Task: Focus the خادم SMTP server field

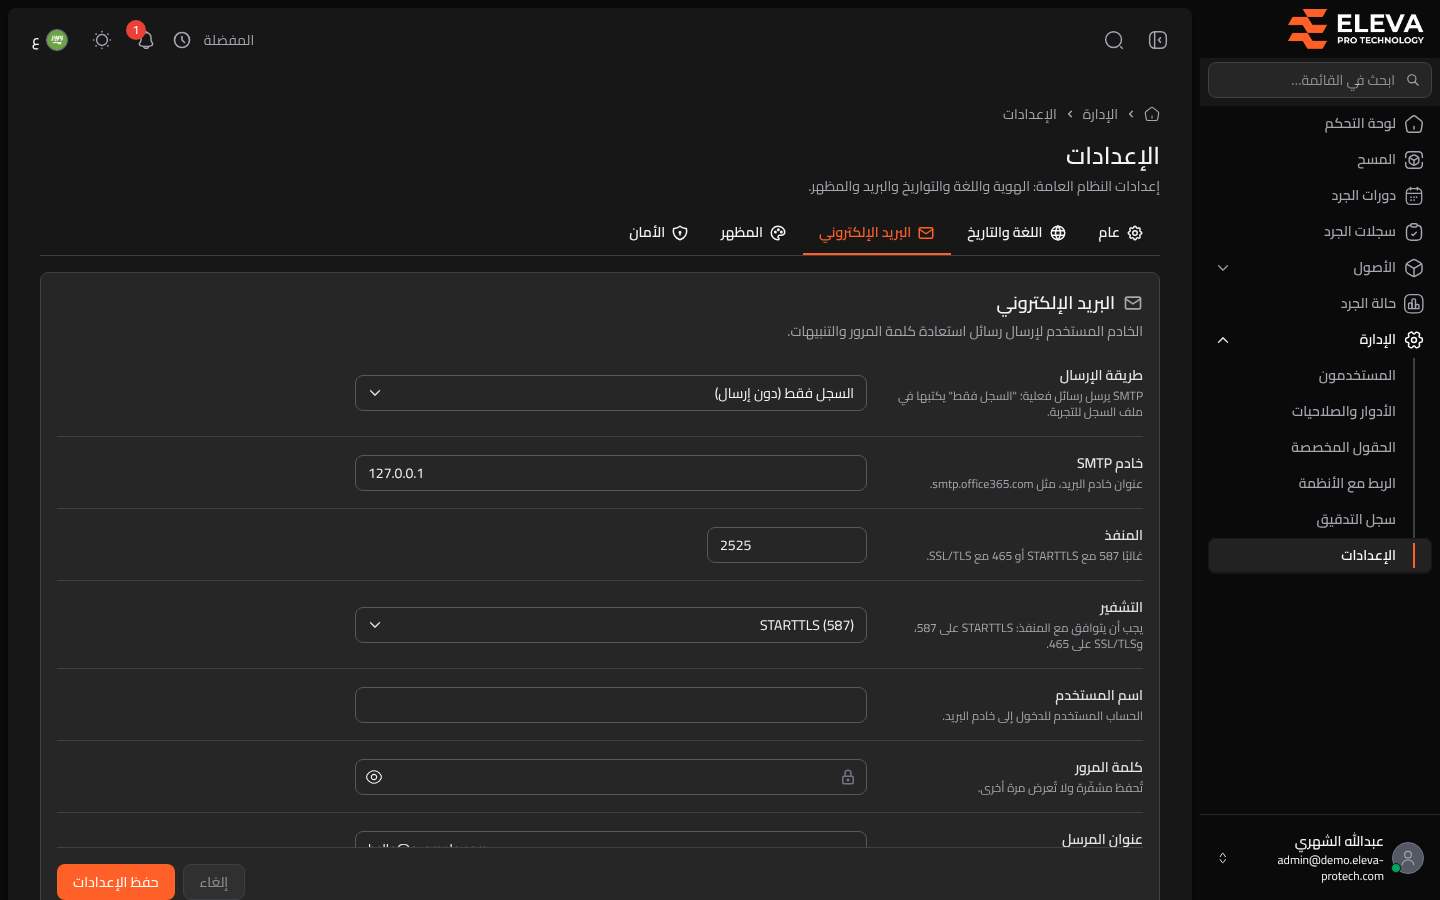Action: pyautogui.click(x=611, y=473)
